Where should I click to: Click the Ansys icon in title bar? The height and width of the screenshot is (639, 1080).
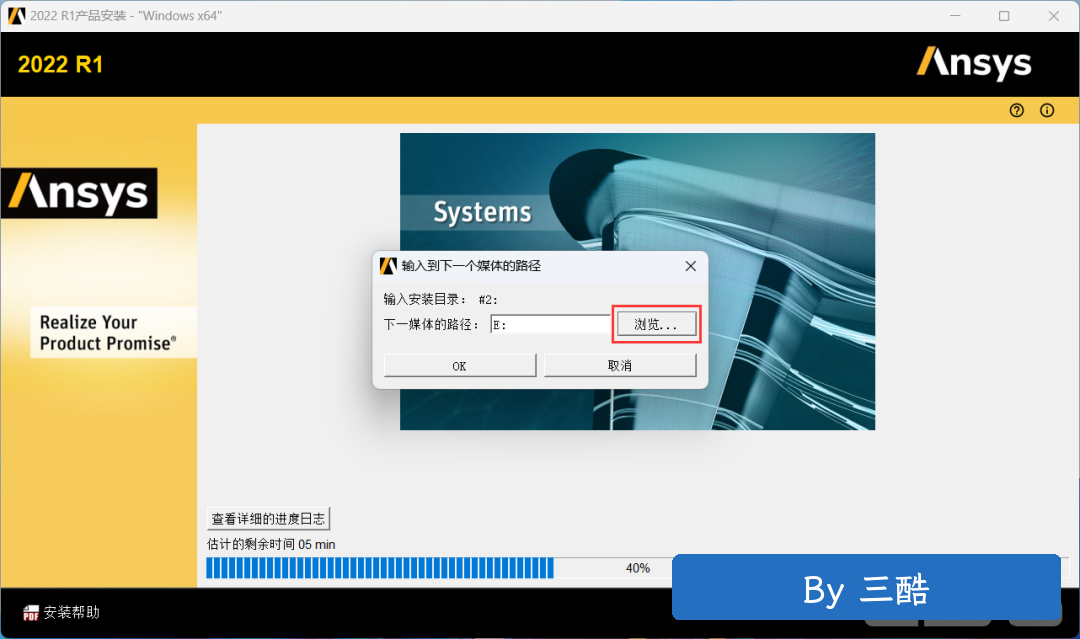coord(17,16)
